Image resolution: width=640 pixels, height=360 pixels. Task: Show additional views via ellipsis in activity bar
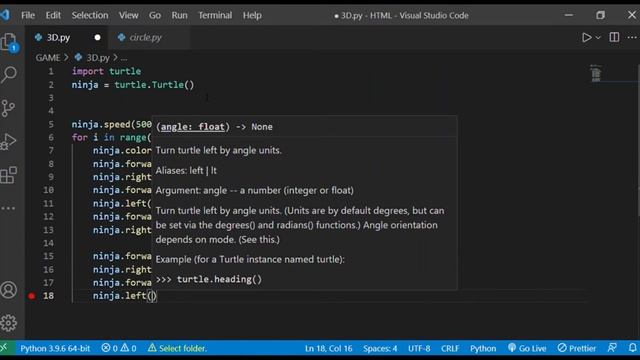[9, 208]
